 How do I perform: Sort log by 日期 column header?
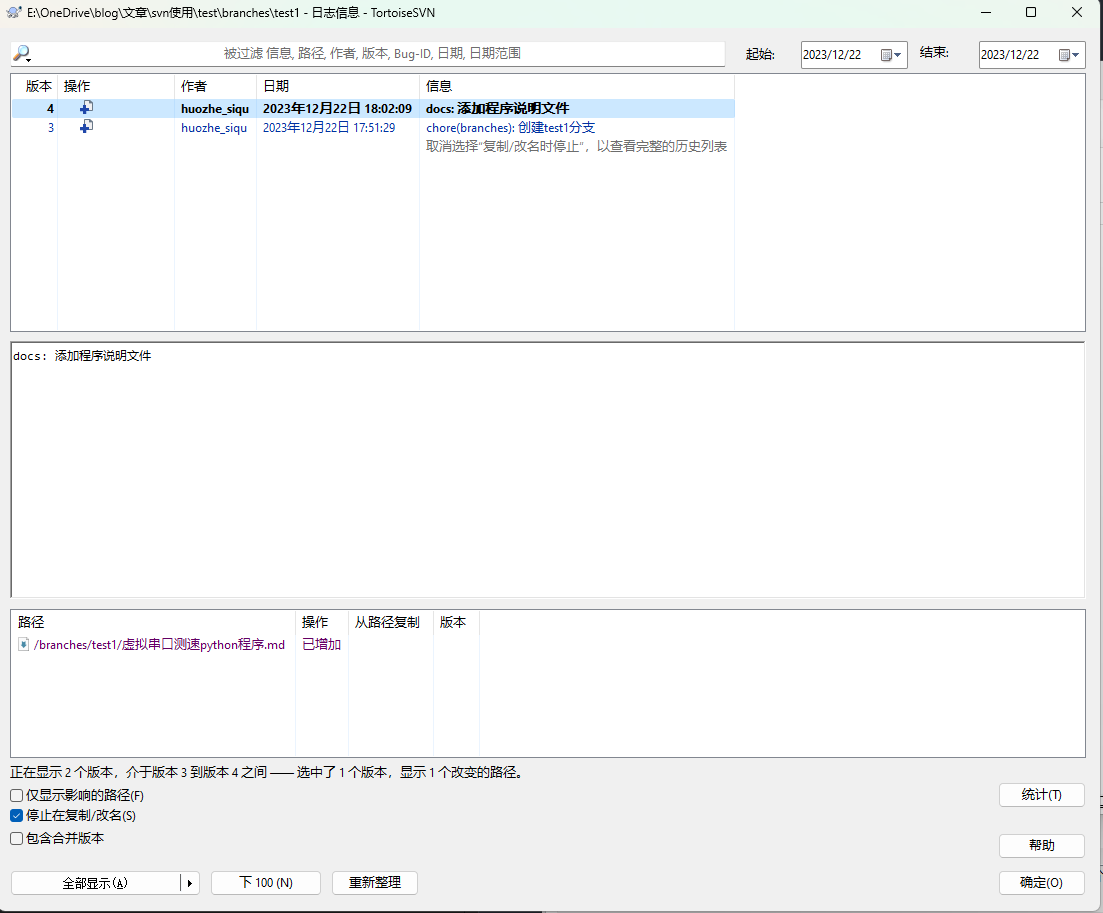tap(276, 86)
